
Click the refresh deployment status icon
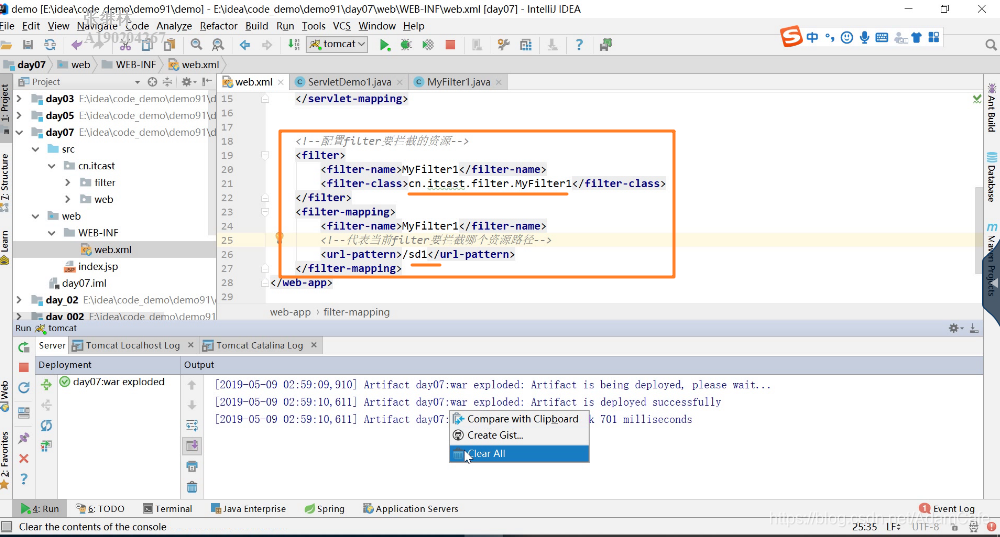pyautogui.click(x=46, y=425)
